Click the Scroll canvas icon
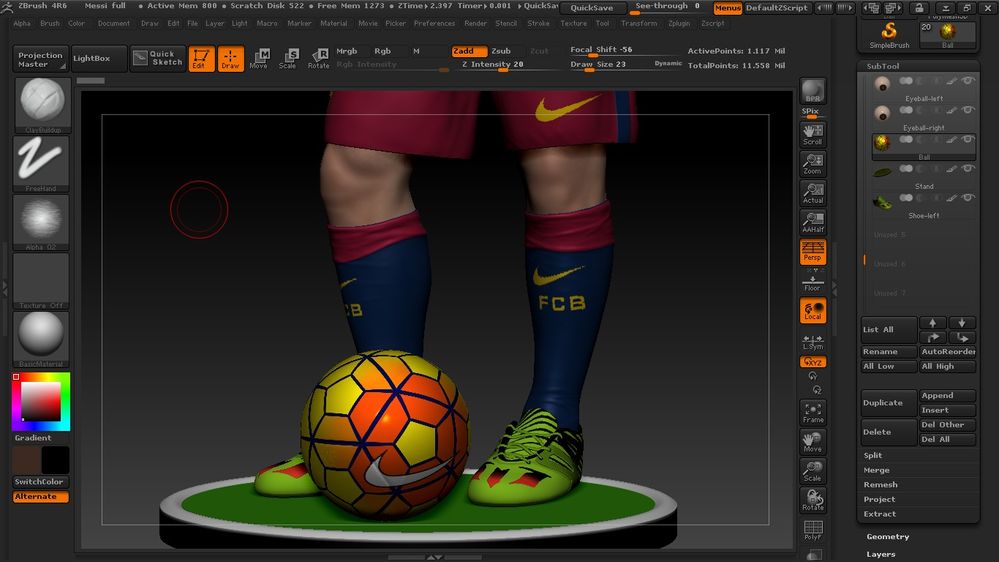 (x=813, y=134)
